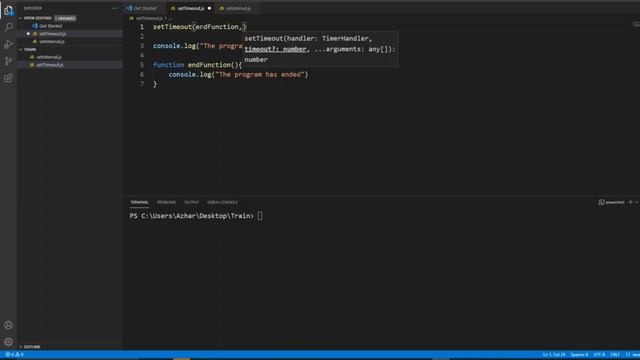Click 'Ln 1, Col 24' in status bar

(554, 354)
